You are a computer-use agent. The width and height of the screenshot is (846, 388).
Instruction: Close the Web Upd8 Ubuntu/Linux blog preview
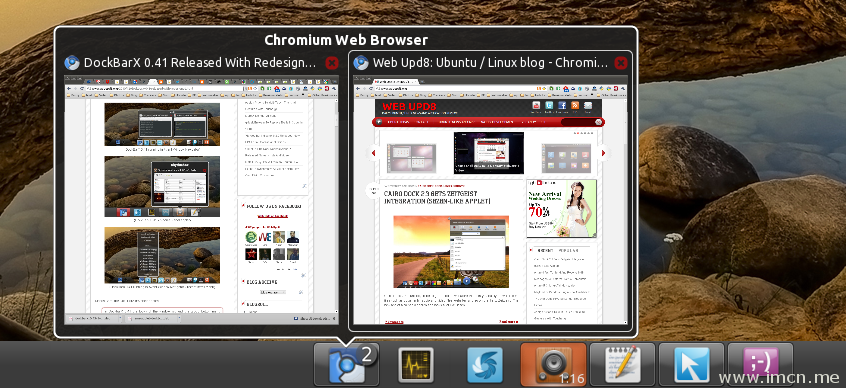click(621, 63)
